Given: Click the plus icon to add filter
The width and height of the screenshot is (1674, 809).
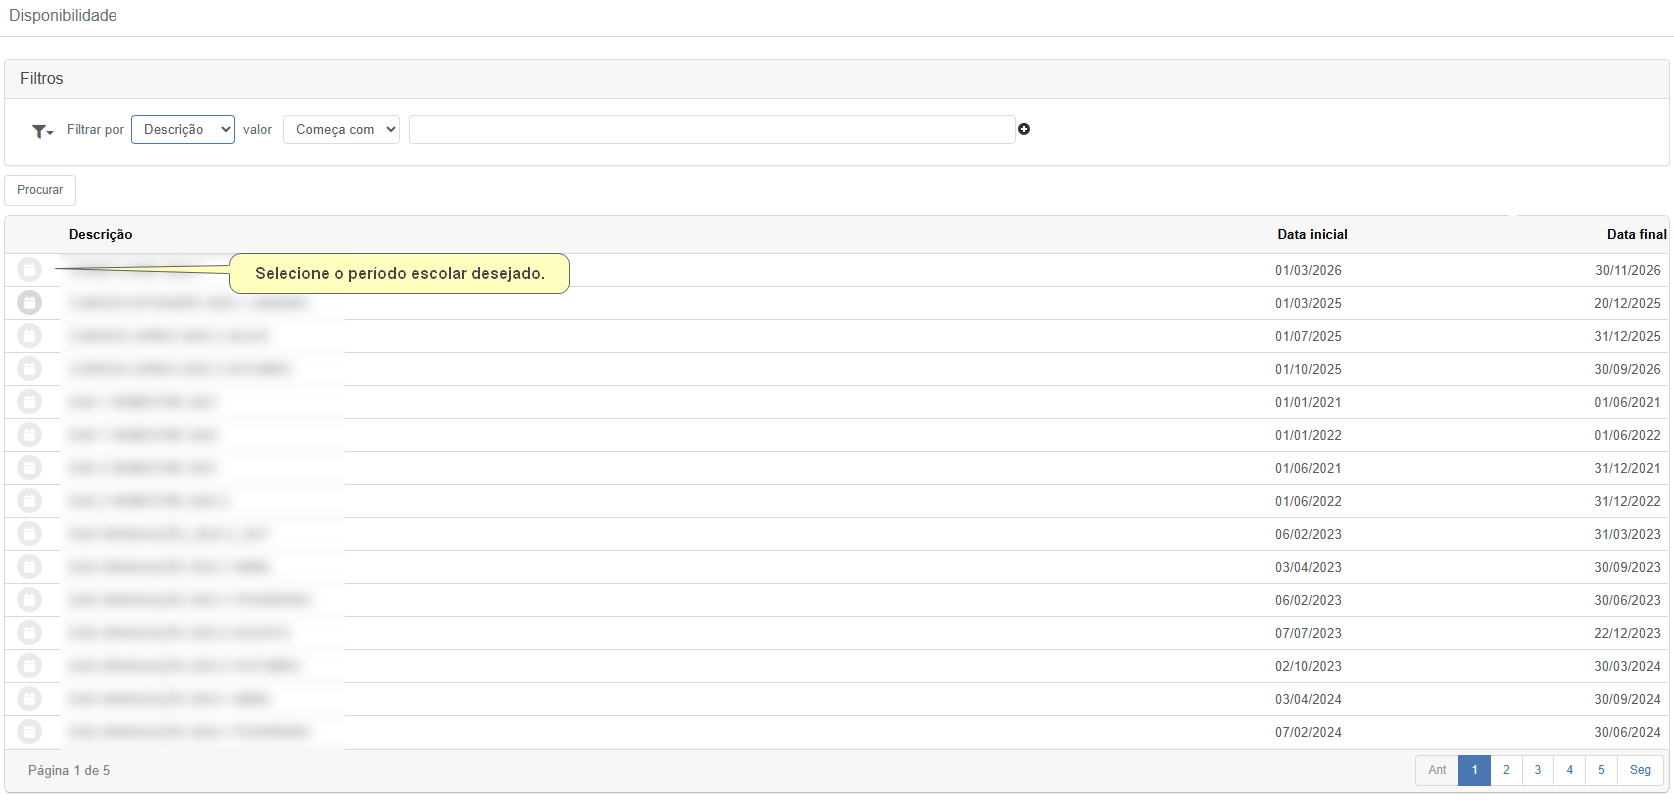Looking at the screenshot, I should 1024,129.
